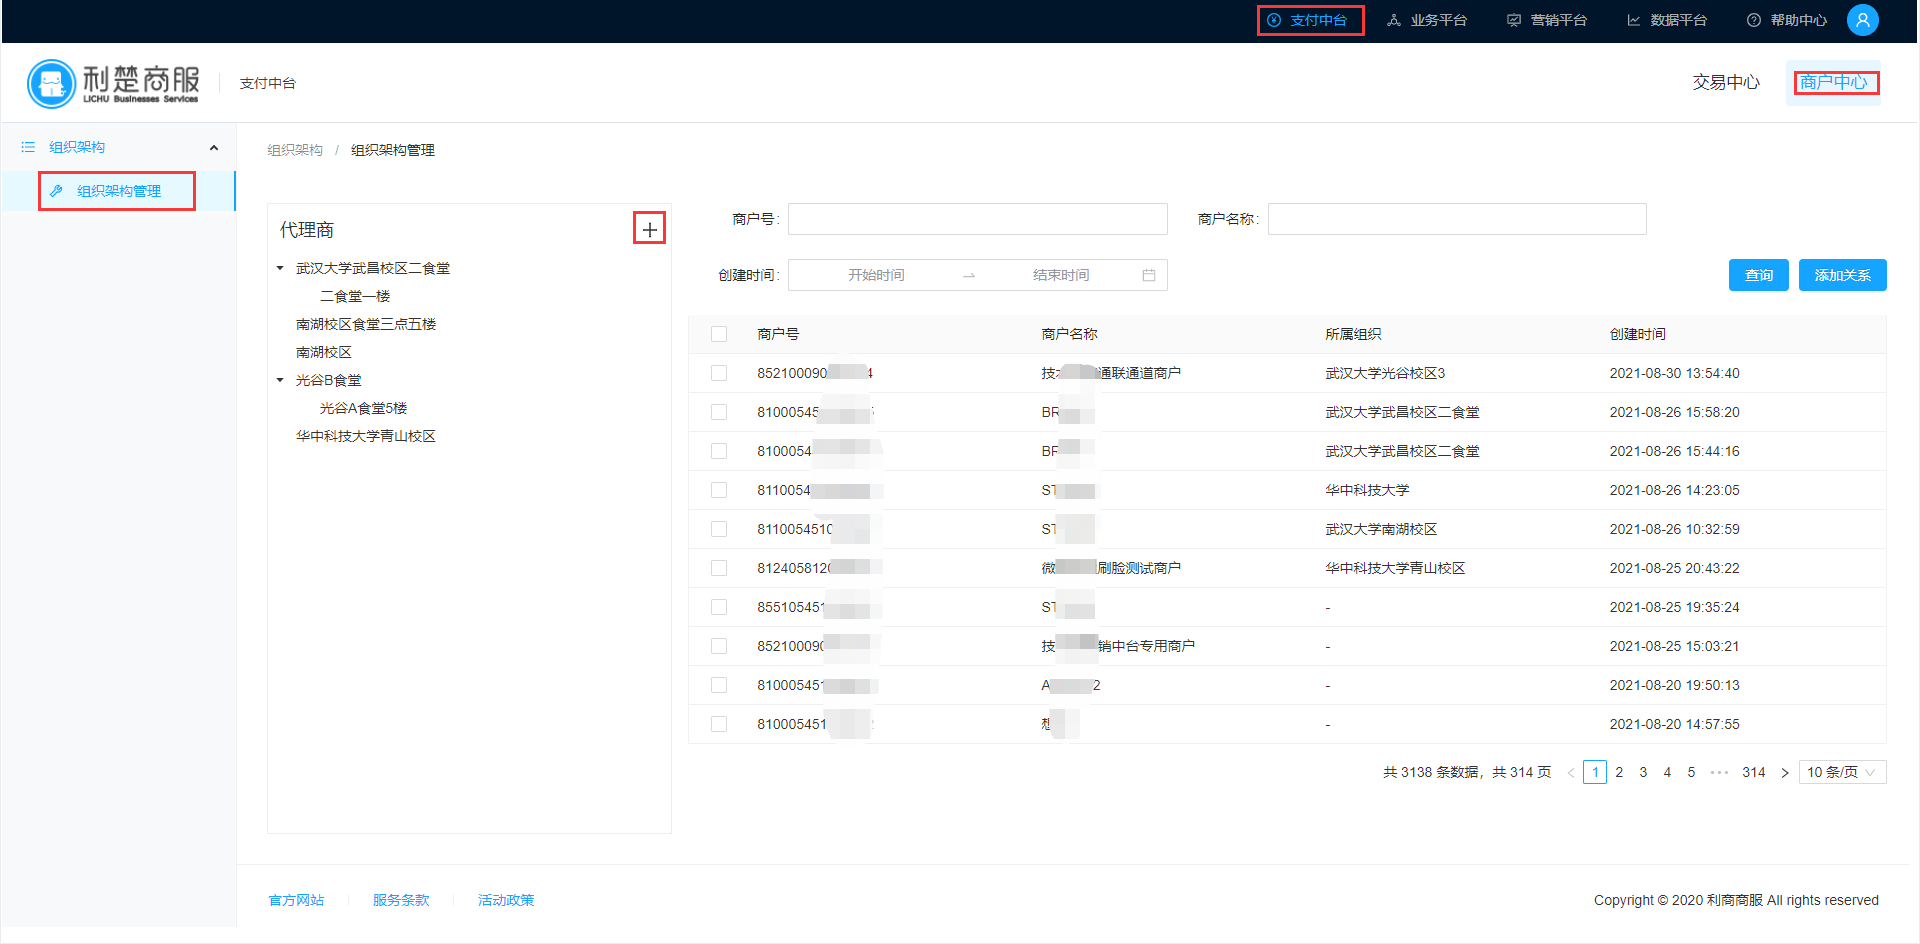
Task: Check the row dated 2021-08-26 14:23:05
Action: (719, 490)
